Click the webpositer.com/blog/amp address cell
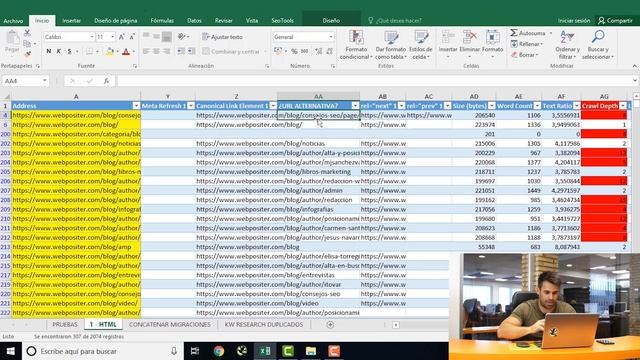 pyautogui.click(x=76, y=247)
